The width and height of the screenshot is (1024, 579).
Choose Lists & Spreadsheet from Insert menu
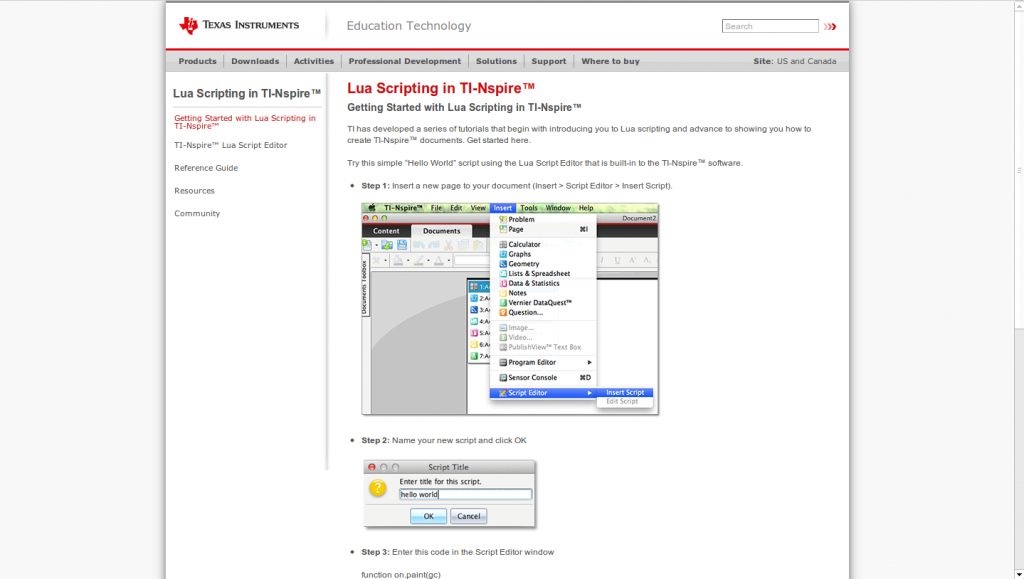coord(539,274)
